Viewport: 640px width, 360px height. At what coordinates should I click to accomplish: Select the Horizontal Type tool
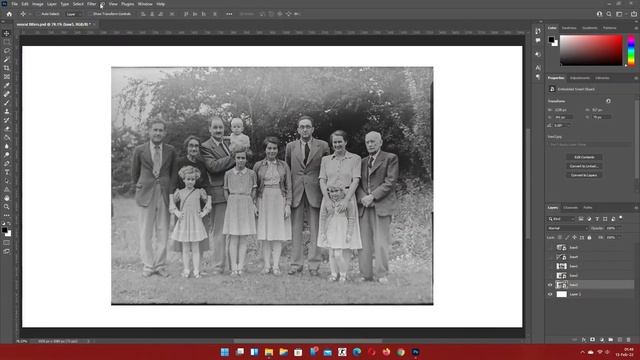coord(7,172)
